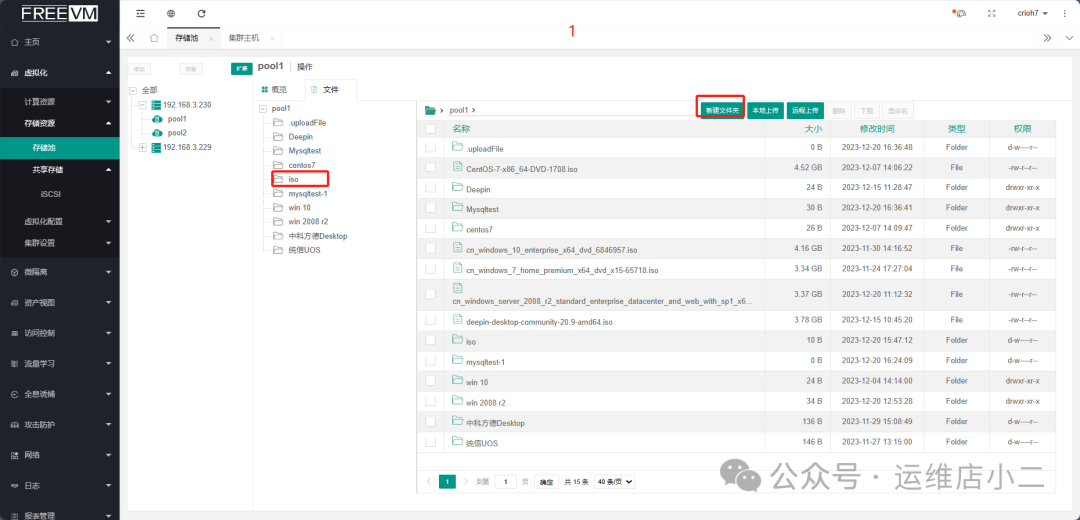Image resolution: width=1080 pixels, height=520 pixels.
Task: Open the vertical three-dot menu
Action: (x=1063, y=13)
